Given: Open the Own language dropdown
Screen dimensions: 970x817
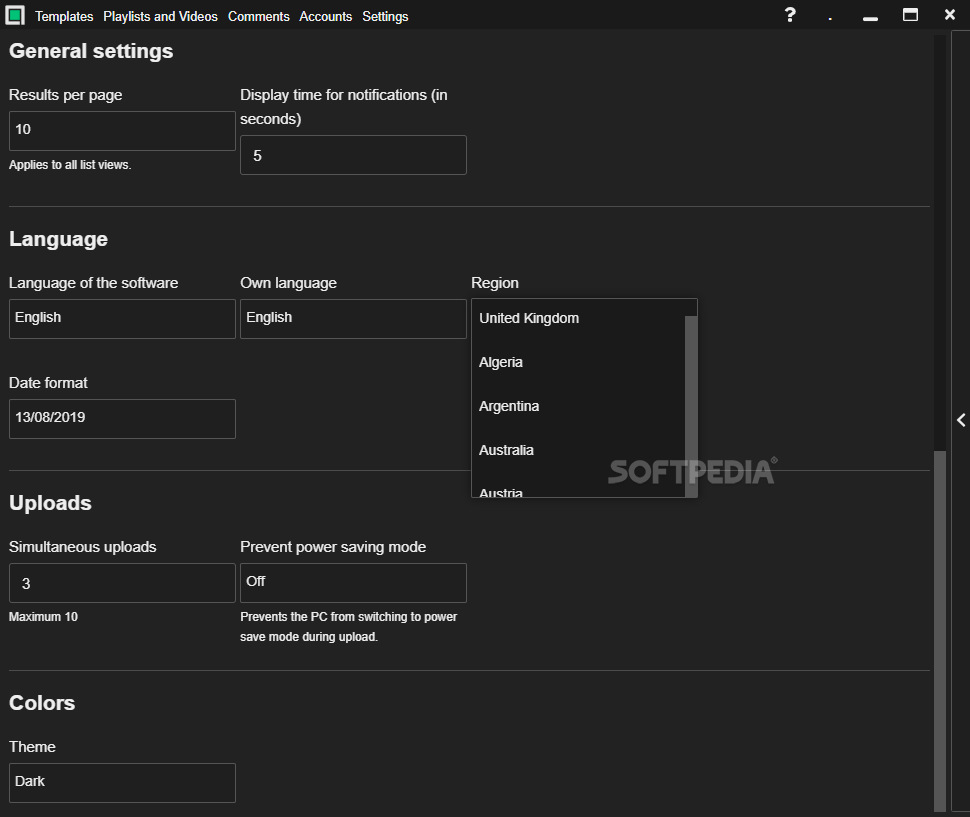Looking at the screenshot, I should pos(353,319).
